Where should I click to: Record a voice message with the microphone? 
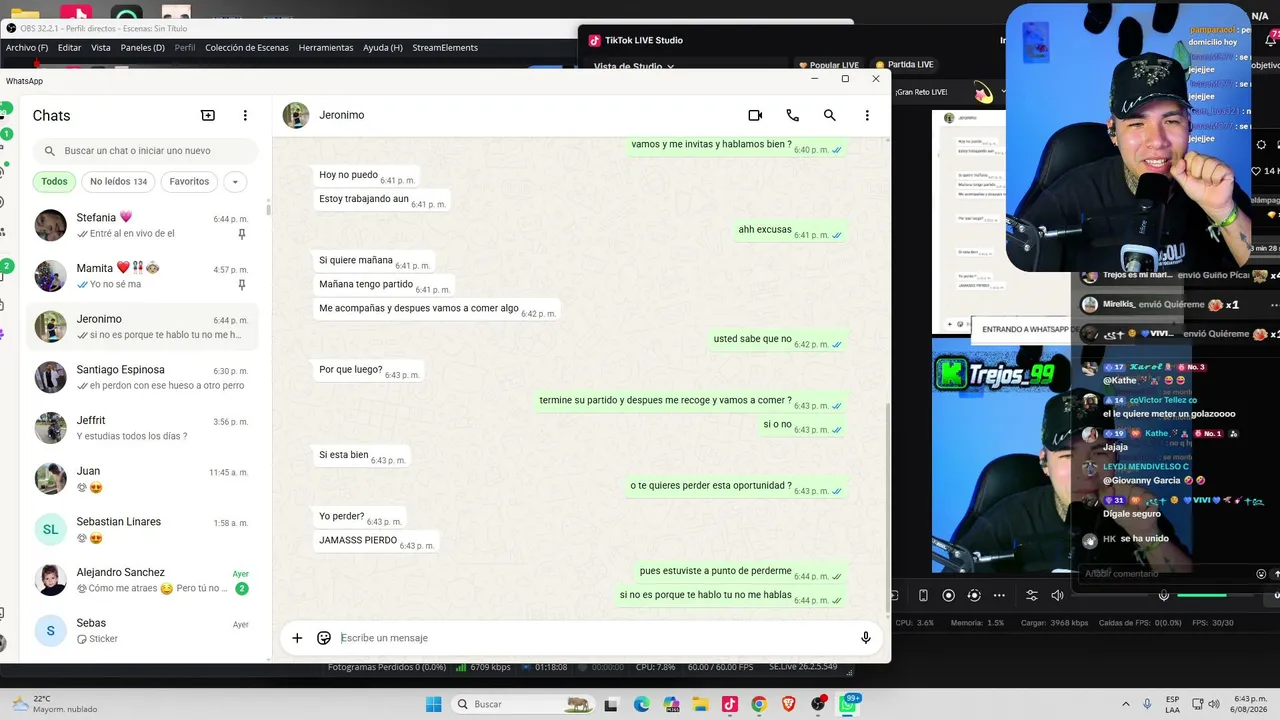click(x=866, y=638)
